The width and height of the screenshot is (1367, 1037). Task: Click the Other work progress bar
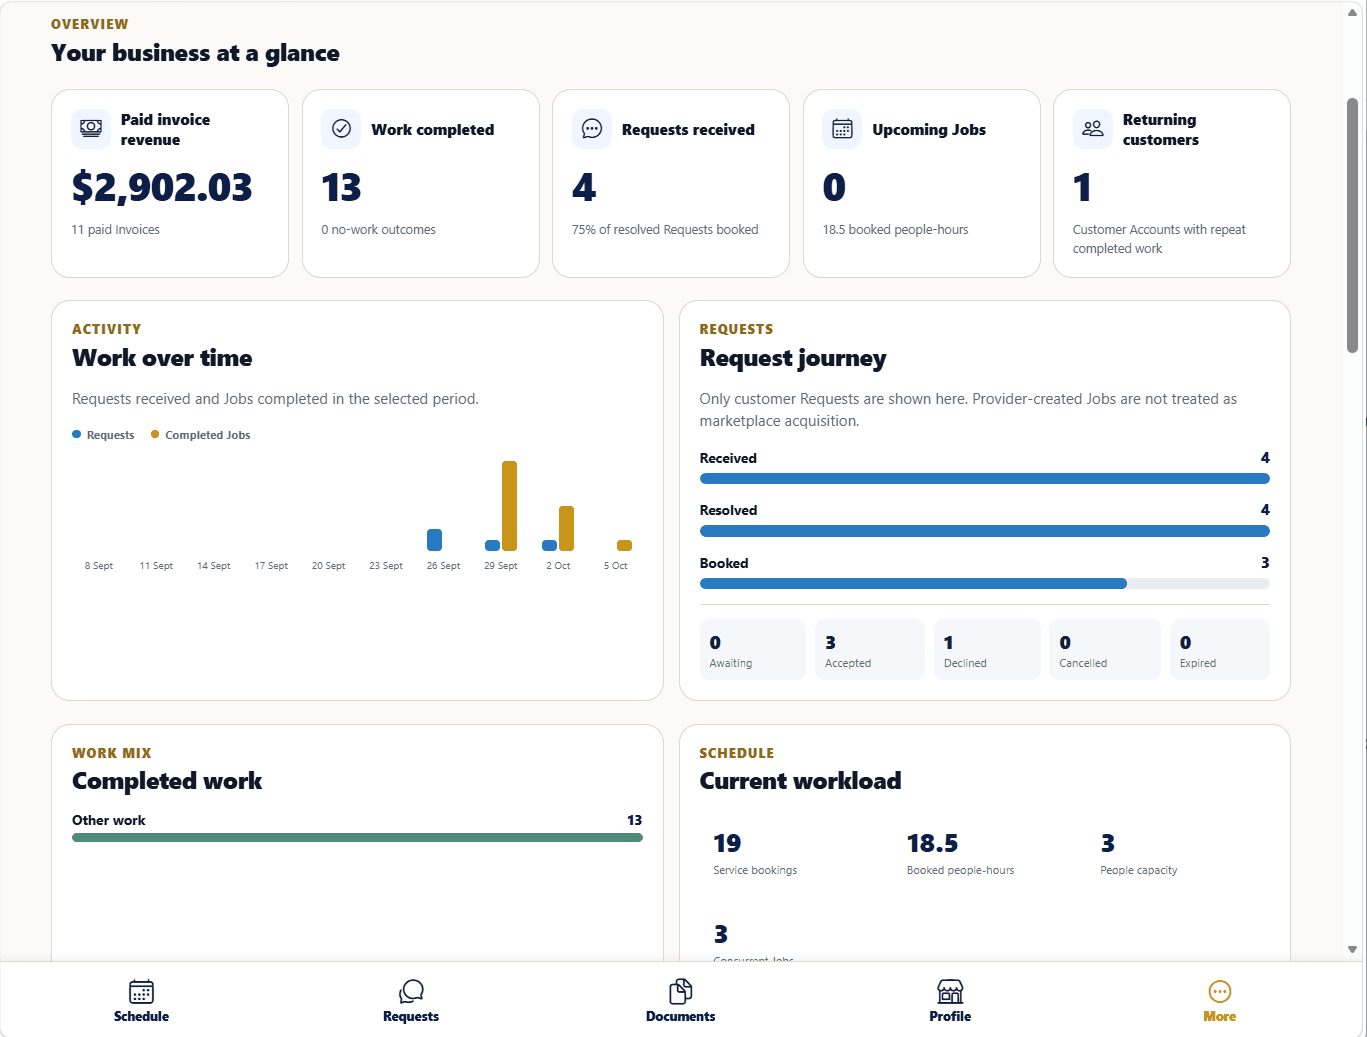tap(357, 838)
